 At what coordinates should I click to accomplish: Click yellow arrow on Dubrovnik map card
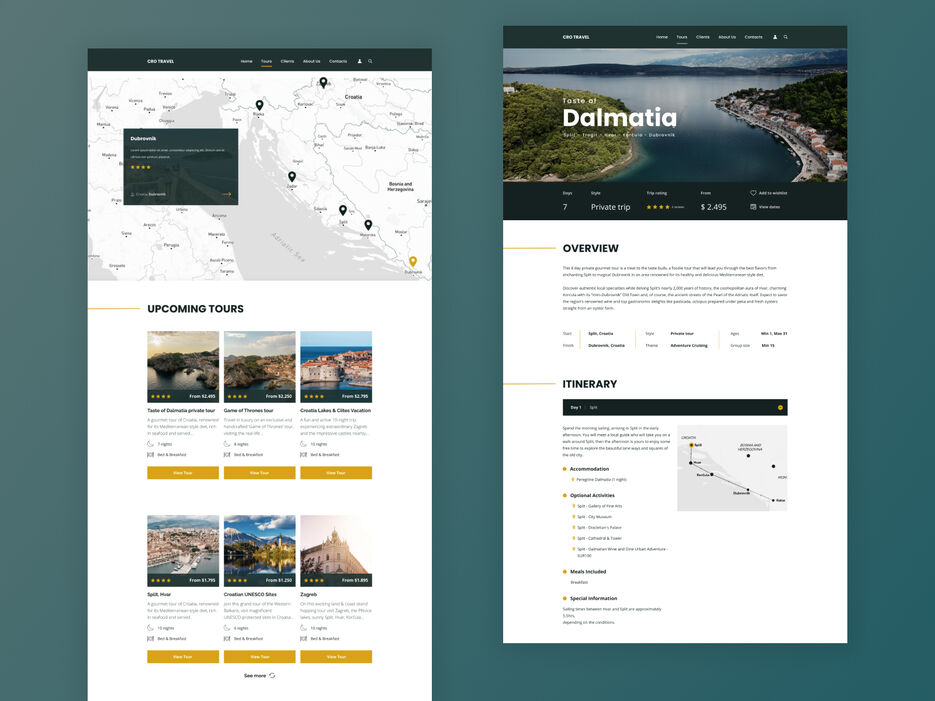click(x=227, y=194)
